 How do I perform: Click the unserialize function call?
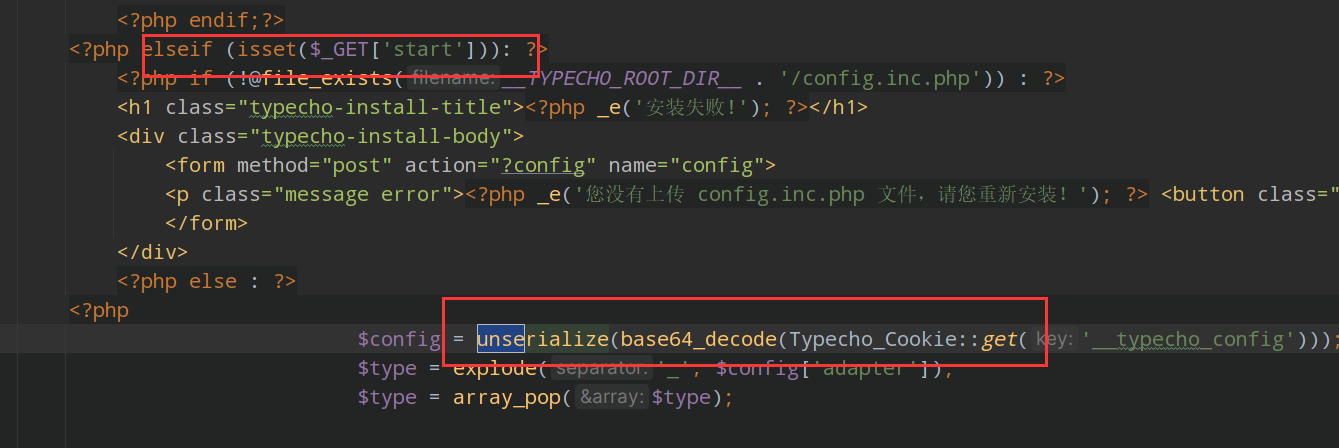tap(542, 339)
